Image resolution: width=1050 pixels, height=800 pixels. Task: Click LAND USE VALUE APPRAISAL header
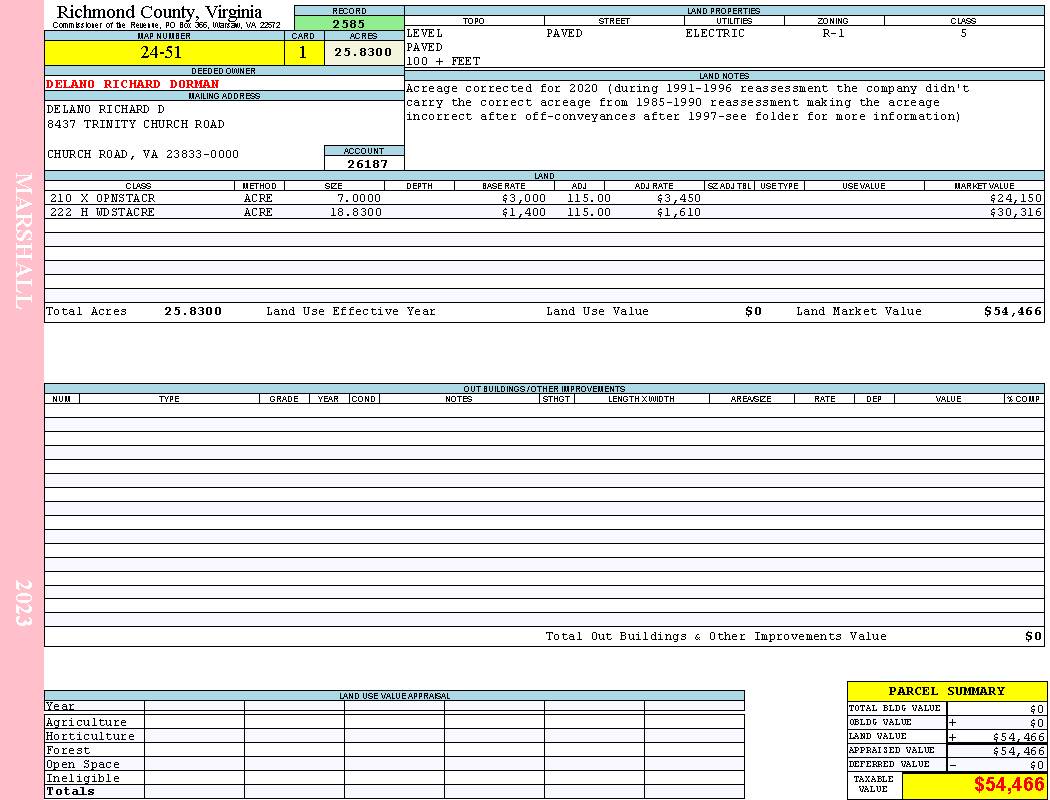[x=394, y=696]
